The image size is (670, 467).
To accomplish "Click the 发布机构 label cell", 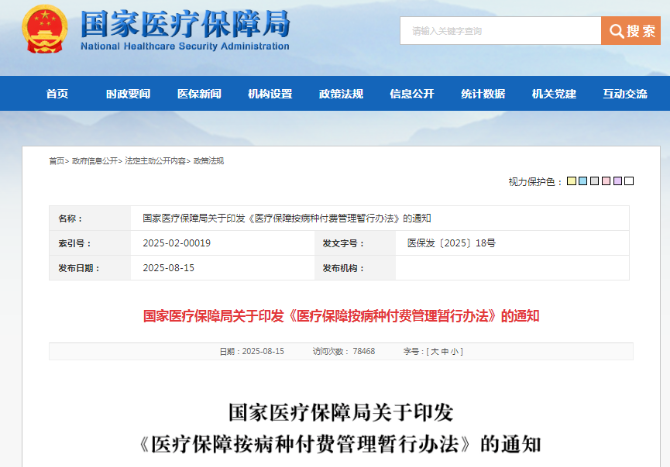I will 355,268.
